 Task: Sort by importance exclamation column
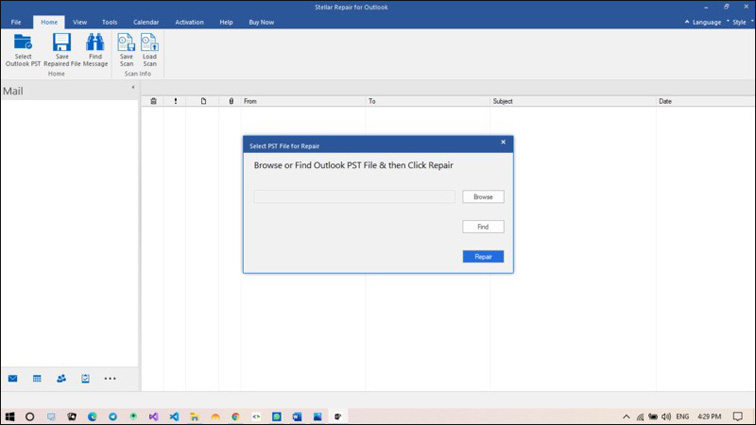point(176,101)
